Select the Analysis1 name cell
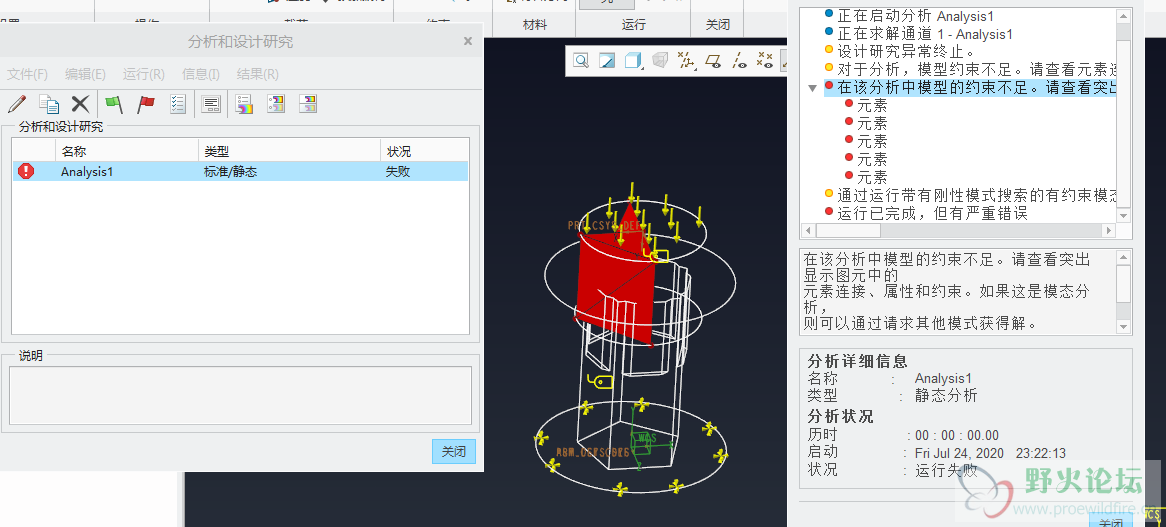1166x527 pixels. click(x=87, y=172)
